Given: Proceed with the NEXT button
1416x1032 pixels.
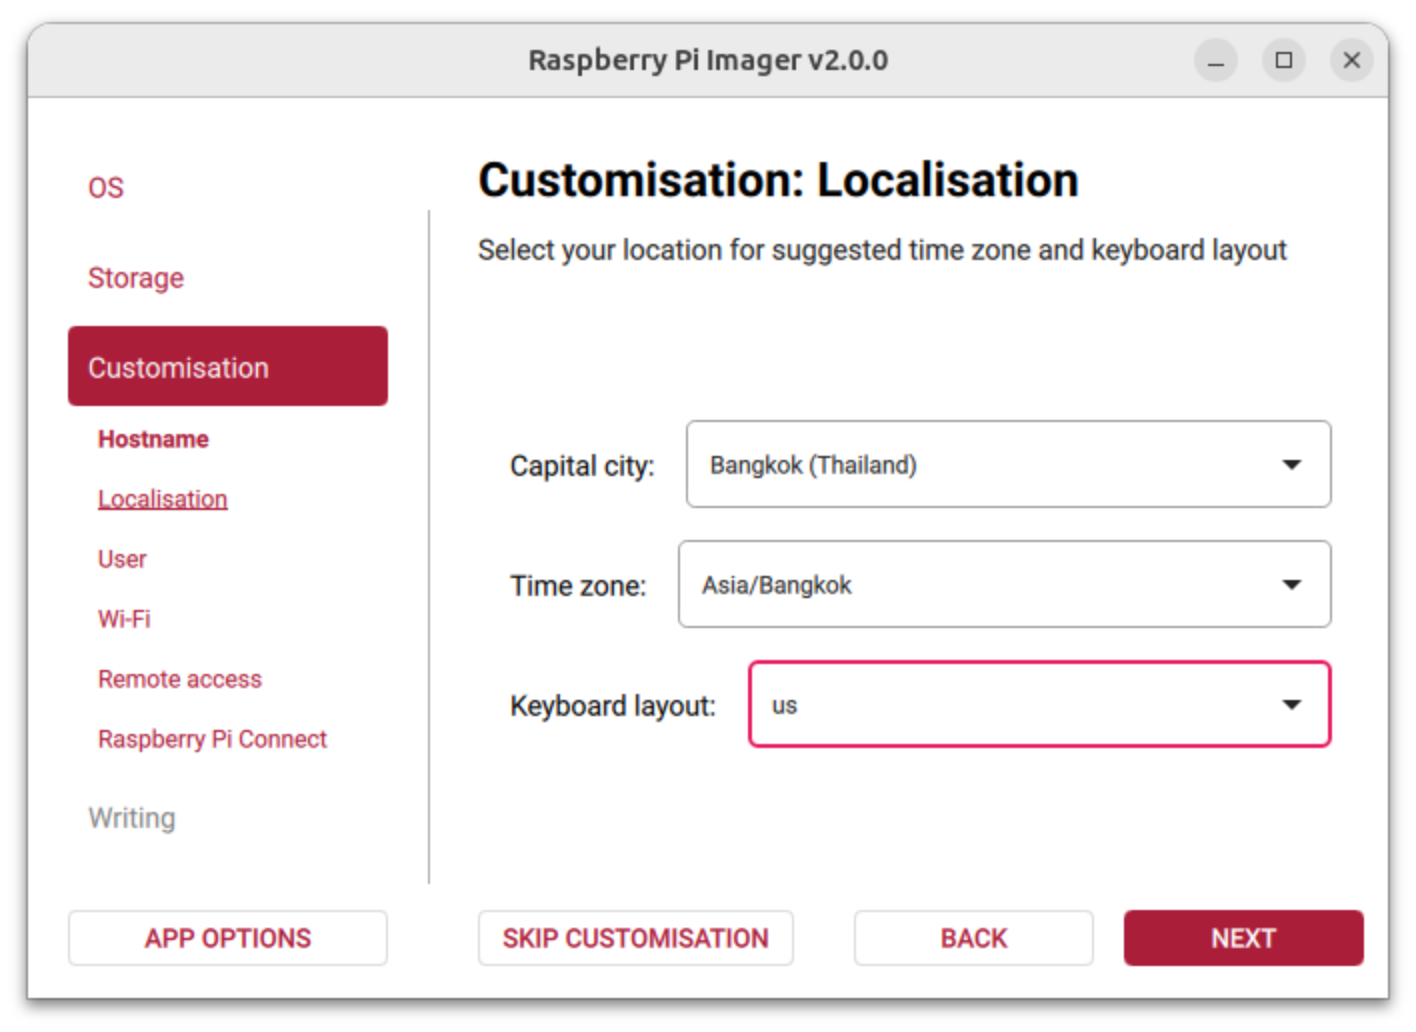Looking at the screenshot, I should pos(1243,938).
